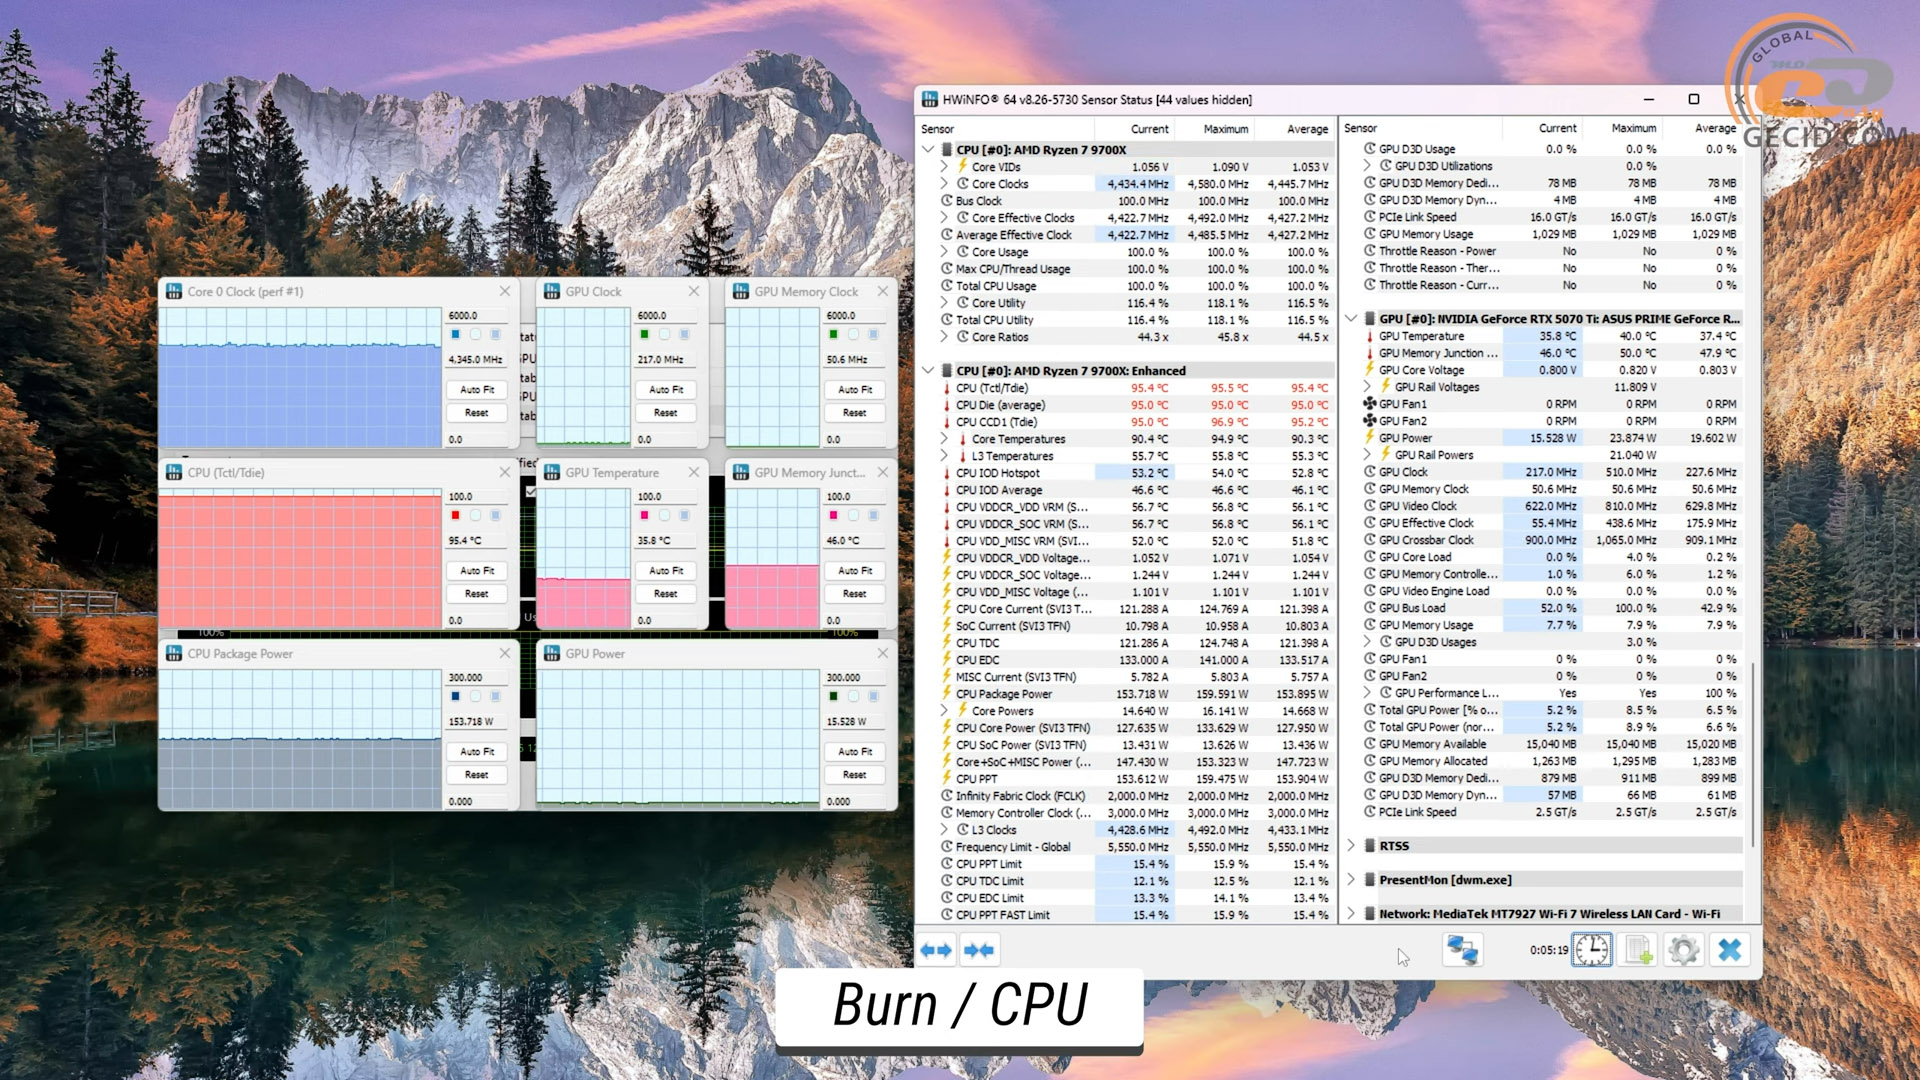Screen dimensions: 1920x1080
Task: Click the icon of CPU (Tctl/Tdie) graph window
Action: (x=174, y=473)
